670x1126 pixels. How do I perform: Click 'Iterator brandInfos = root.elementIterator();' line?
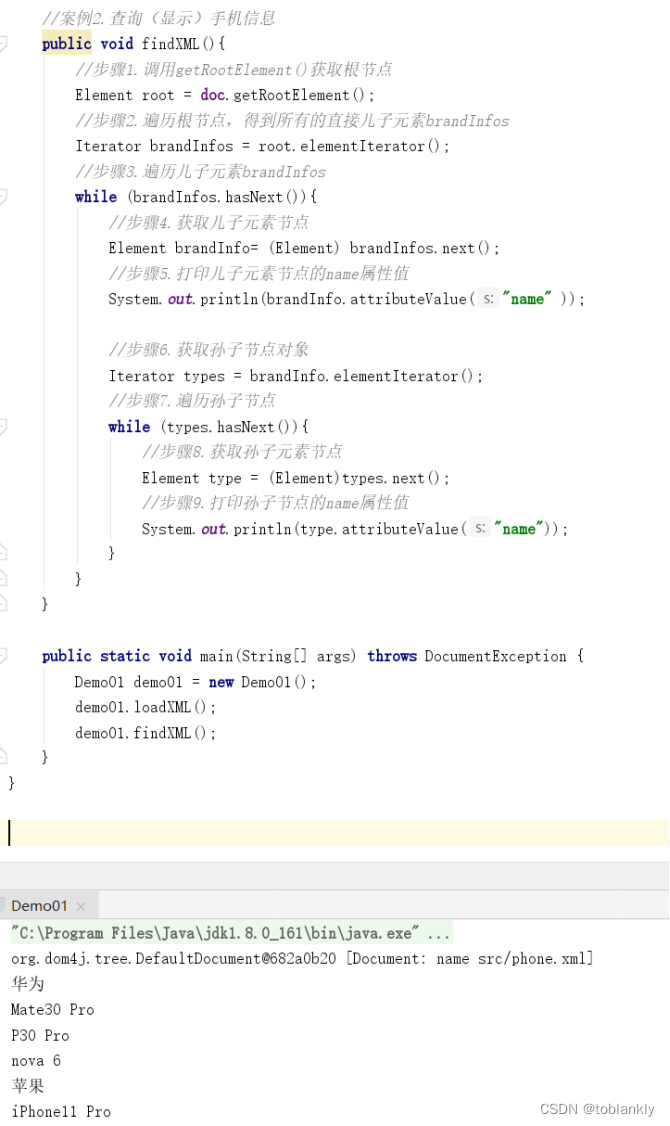point(262,146)
